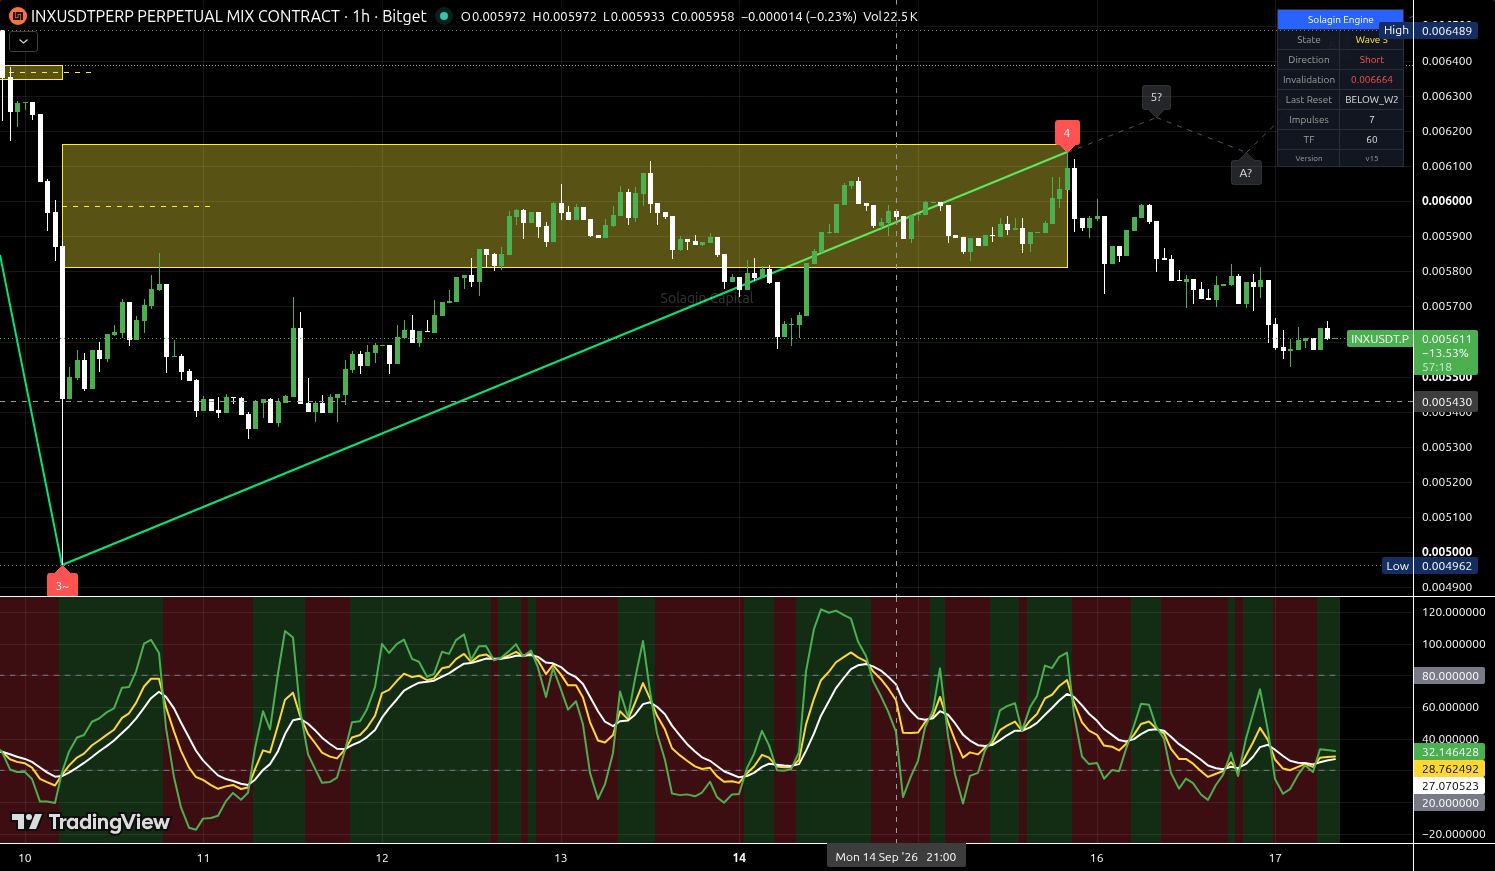
Task: Click the Solagin Engine table header
Action: coord(1340,20)
